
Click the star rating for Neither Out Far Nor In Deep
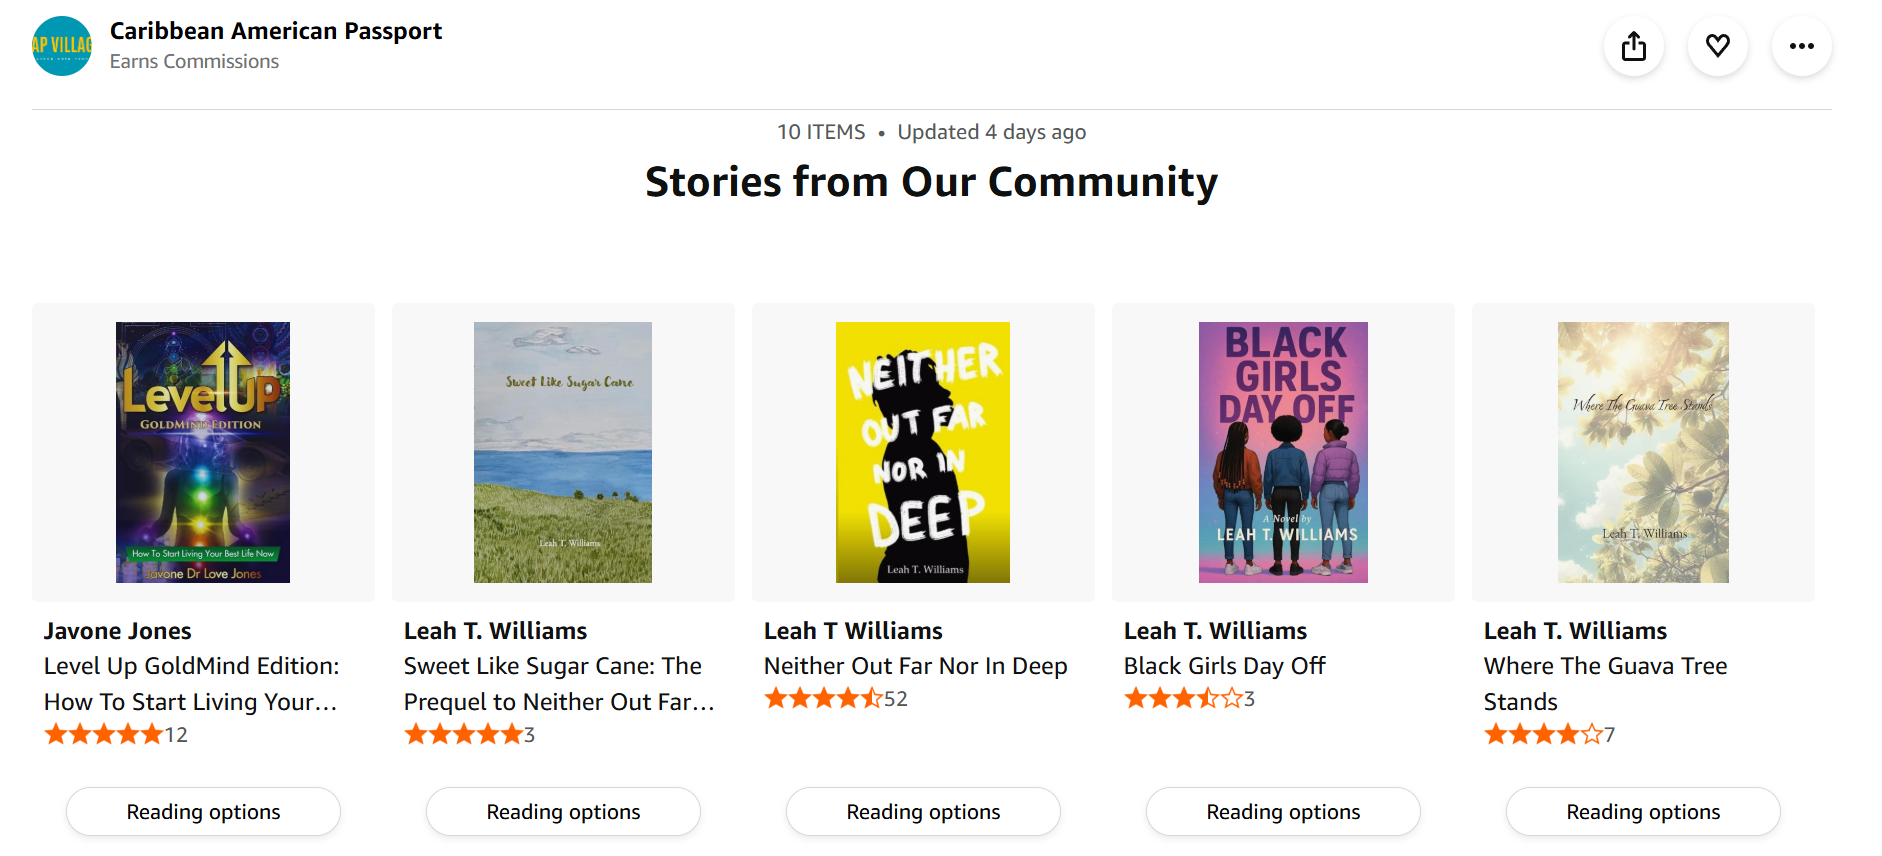[x=820, y=698]
